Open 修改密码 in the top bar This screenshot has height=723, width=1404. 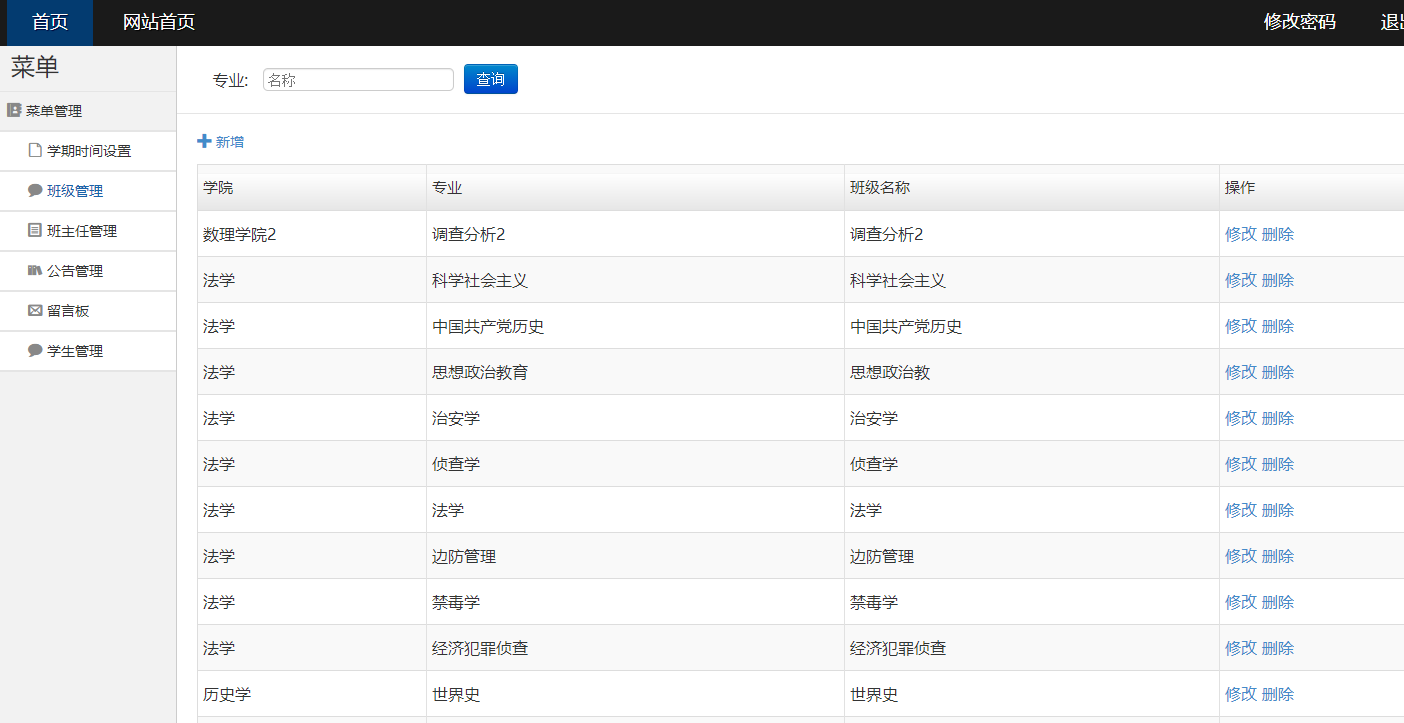(1299, 22)
